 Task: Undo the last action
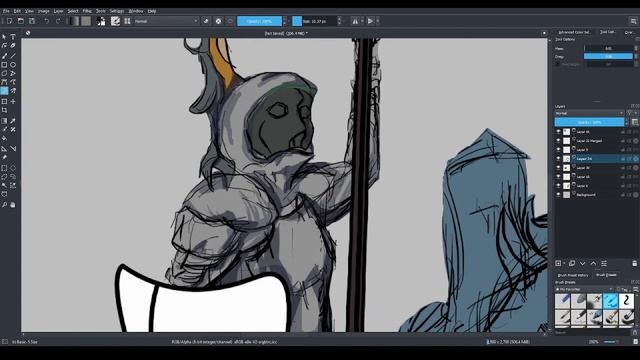(47, 21)
